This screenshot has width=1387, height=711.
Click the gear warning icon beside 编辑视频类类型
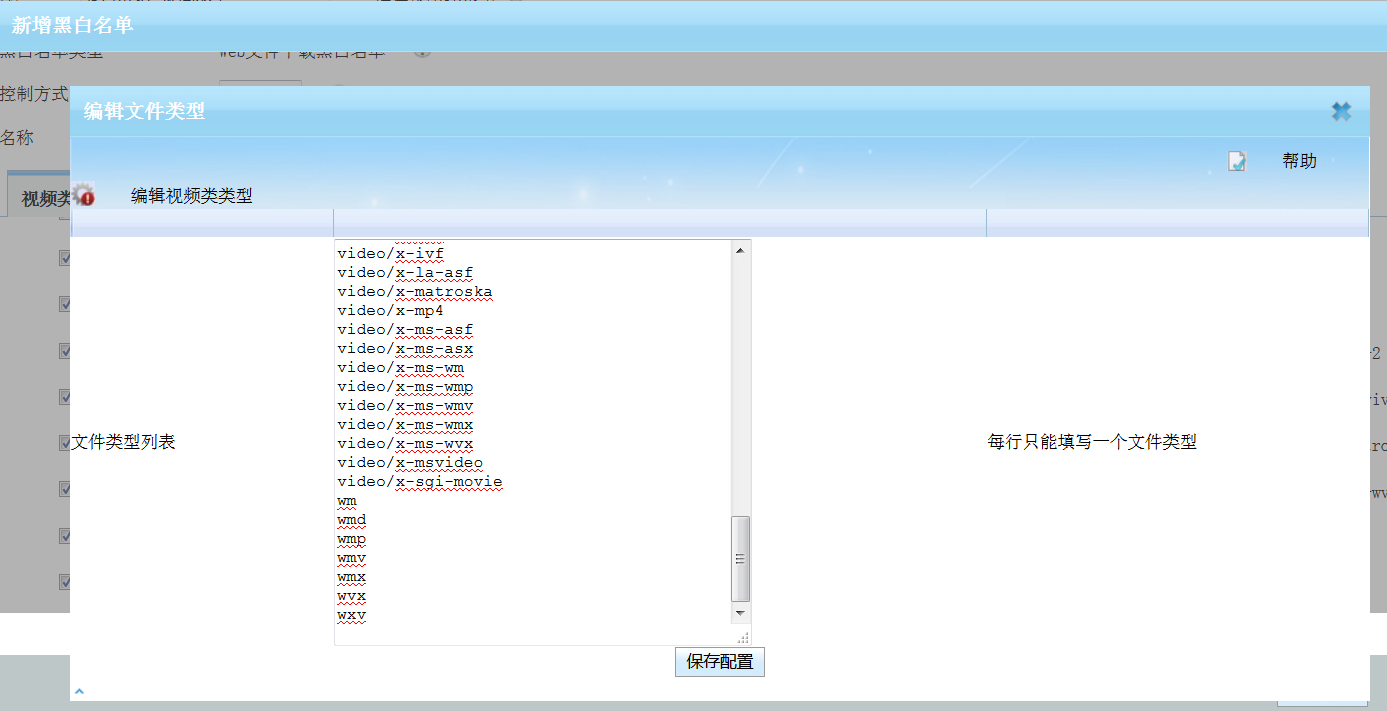[84, 195]
